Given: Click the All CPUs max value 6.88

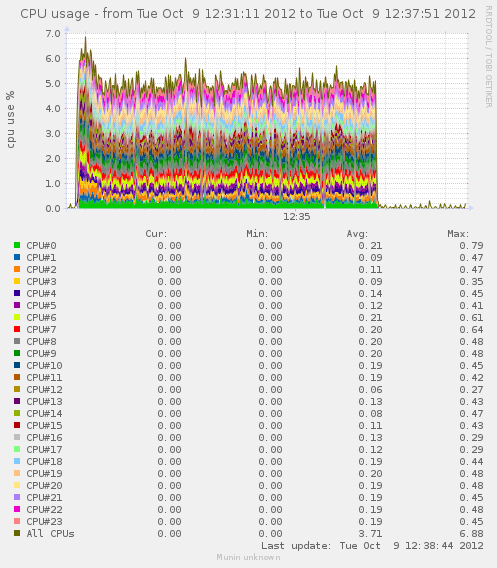Looking at the screenshot, I should pyautogui.click(x=471, y=534).
